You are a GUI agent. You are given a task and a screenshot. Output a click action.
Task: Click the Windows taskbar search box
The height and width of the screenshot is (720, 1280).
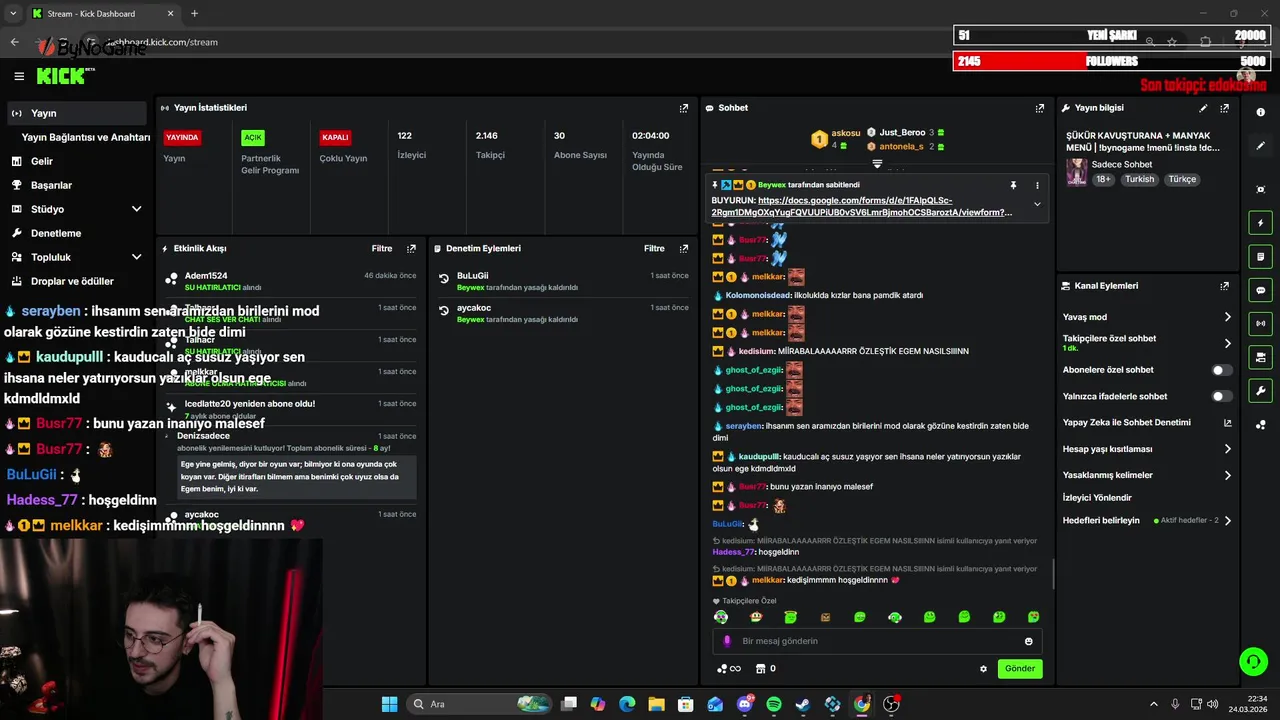(480, 704)
